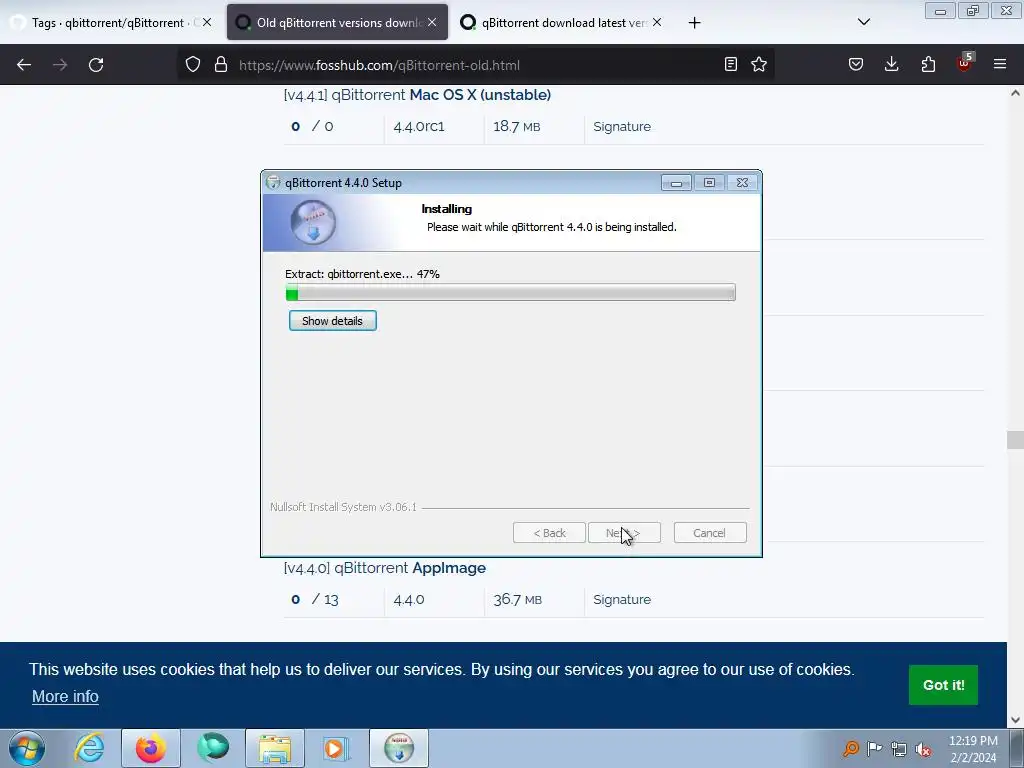Viewport: 1024px width, 768px height.
Task: Open Signature link for 4.4.0rc1 row
Action: (622, 127)
